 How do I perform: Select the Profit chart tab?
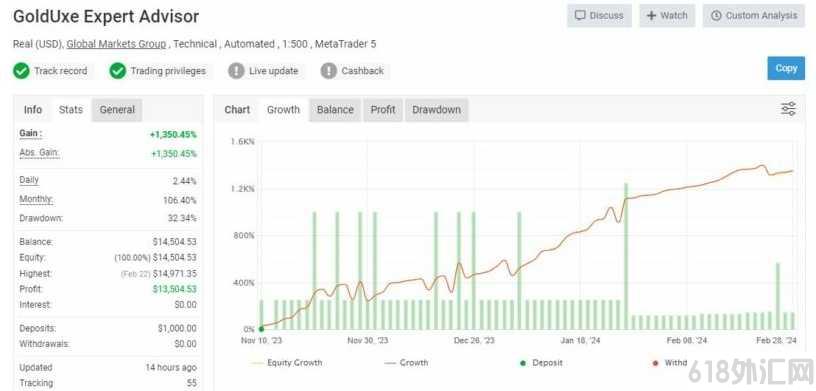pos(383,110)
